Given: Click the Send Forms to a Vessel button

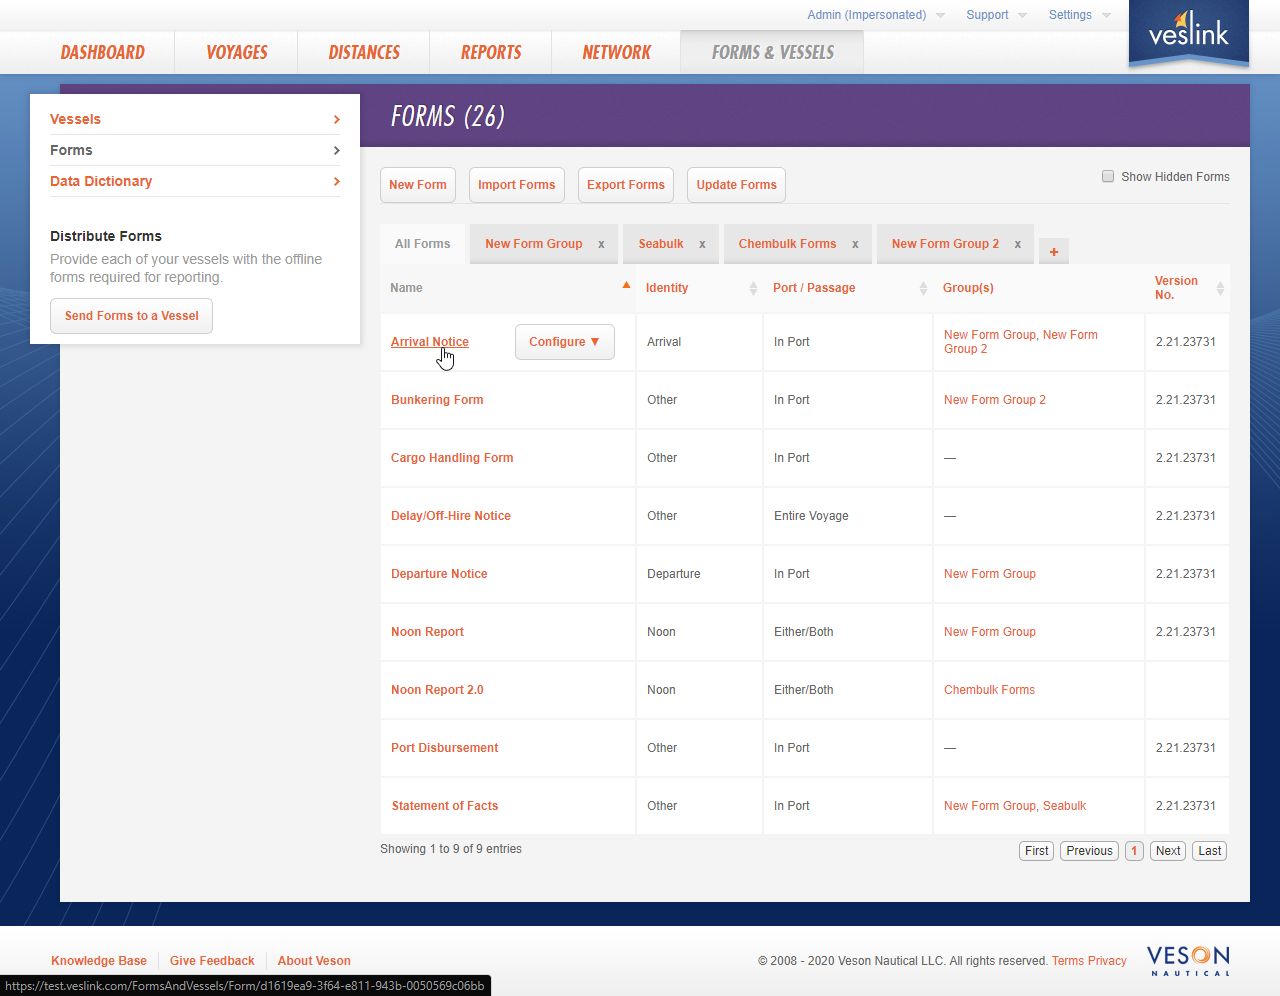Looking at the screenshot, I should 131,316.
